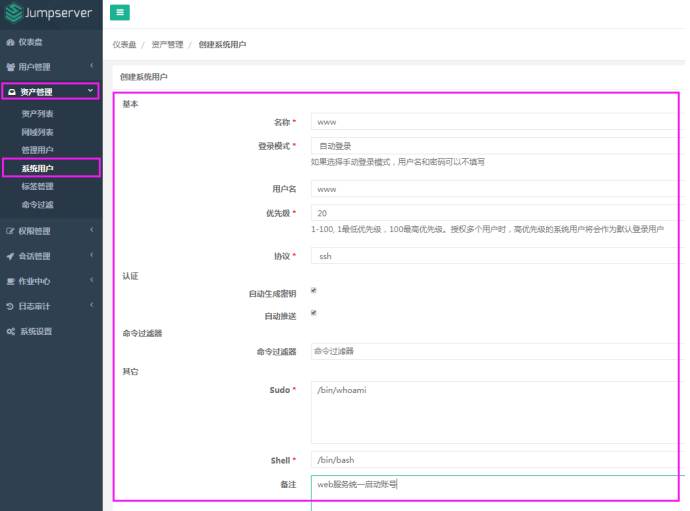The height and width of the screenshot is (511, 690).
Task: Select 资产列表 submenu item
Action: click(37, 114)
